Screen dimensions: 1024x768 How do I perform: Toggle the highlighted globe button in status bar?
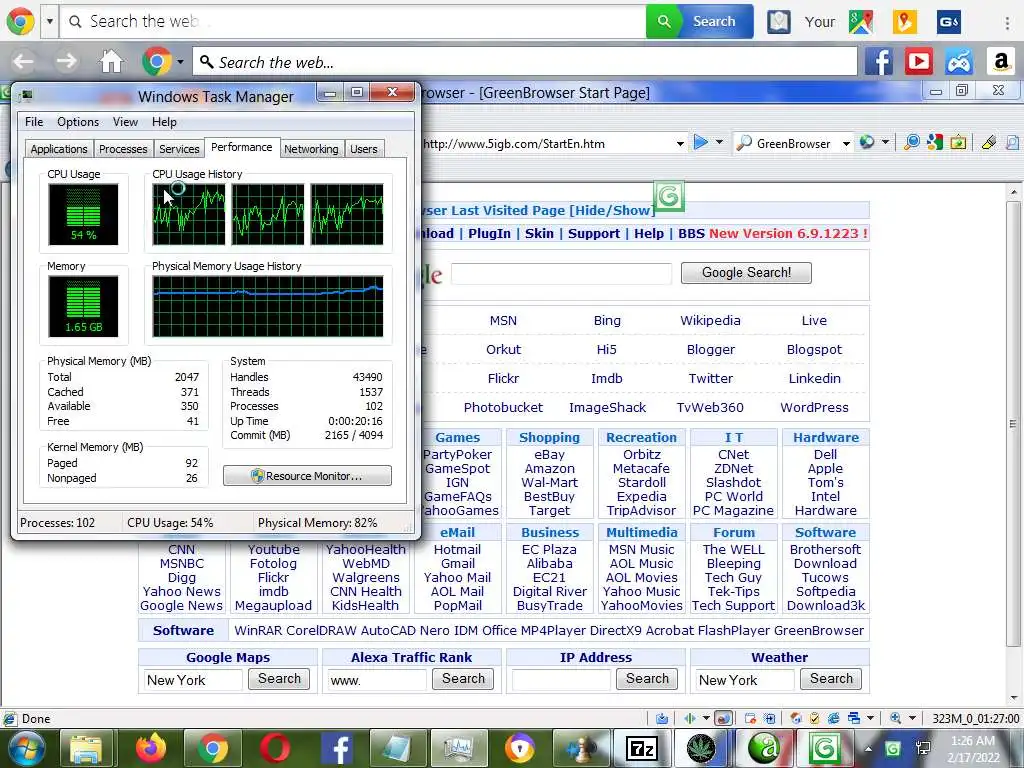(723, 718)
